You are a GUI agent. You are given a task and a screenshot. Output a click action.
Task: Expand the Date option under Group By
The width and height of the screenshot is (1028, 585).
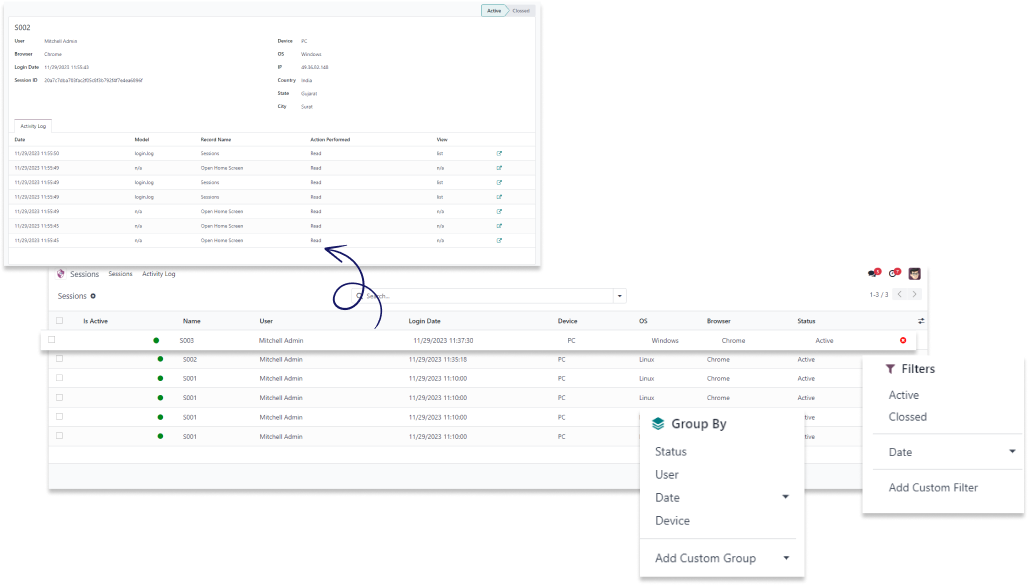click(x=785, y=497)
